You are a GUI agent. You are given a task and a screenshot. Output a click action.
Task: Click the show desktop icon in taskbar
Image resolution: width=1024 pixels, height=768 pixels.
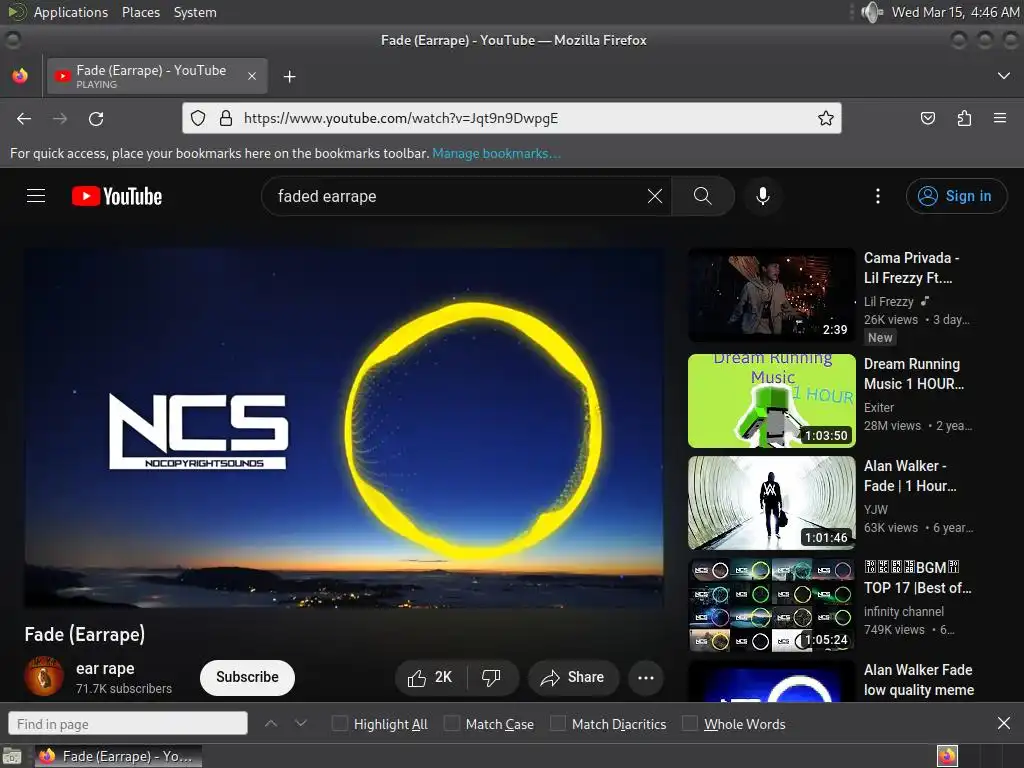pos(12,756)
